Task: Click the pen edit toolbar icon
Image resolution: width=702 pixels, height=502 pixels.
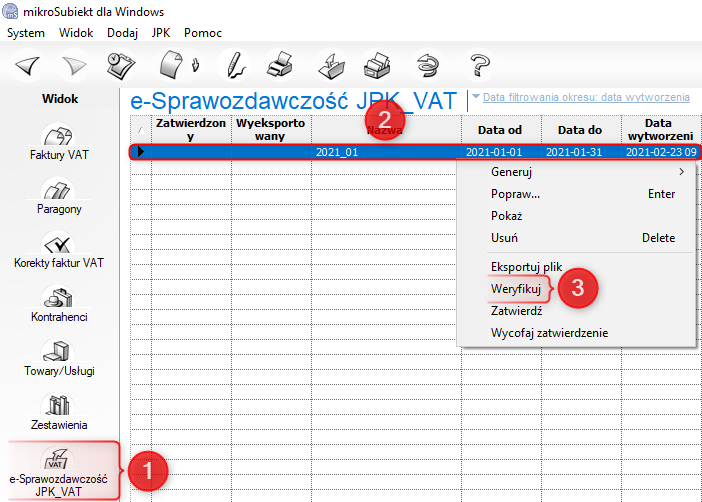Action: coord(235,66)
